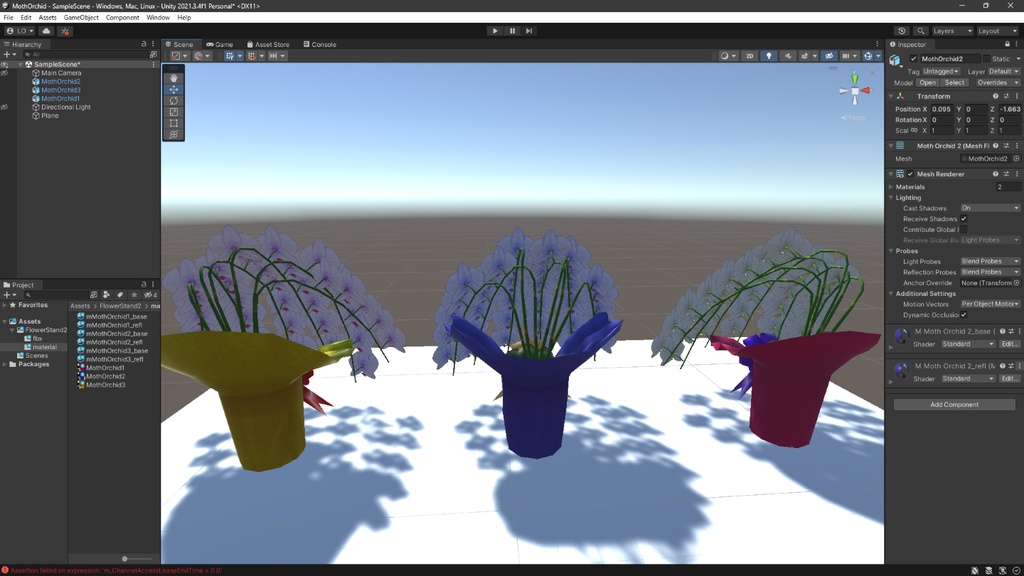This screenshot has width=1024, height=576.
Task: Edit Position Z field value
Action: (1010, 109)
